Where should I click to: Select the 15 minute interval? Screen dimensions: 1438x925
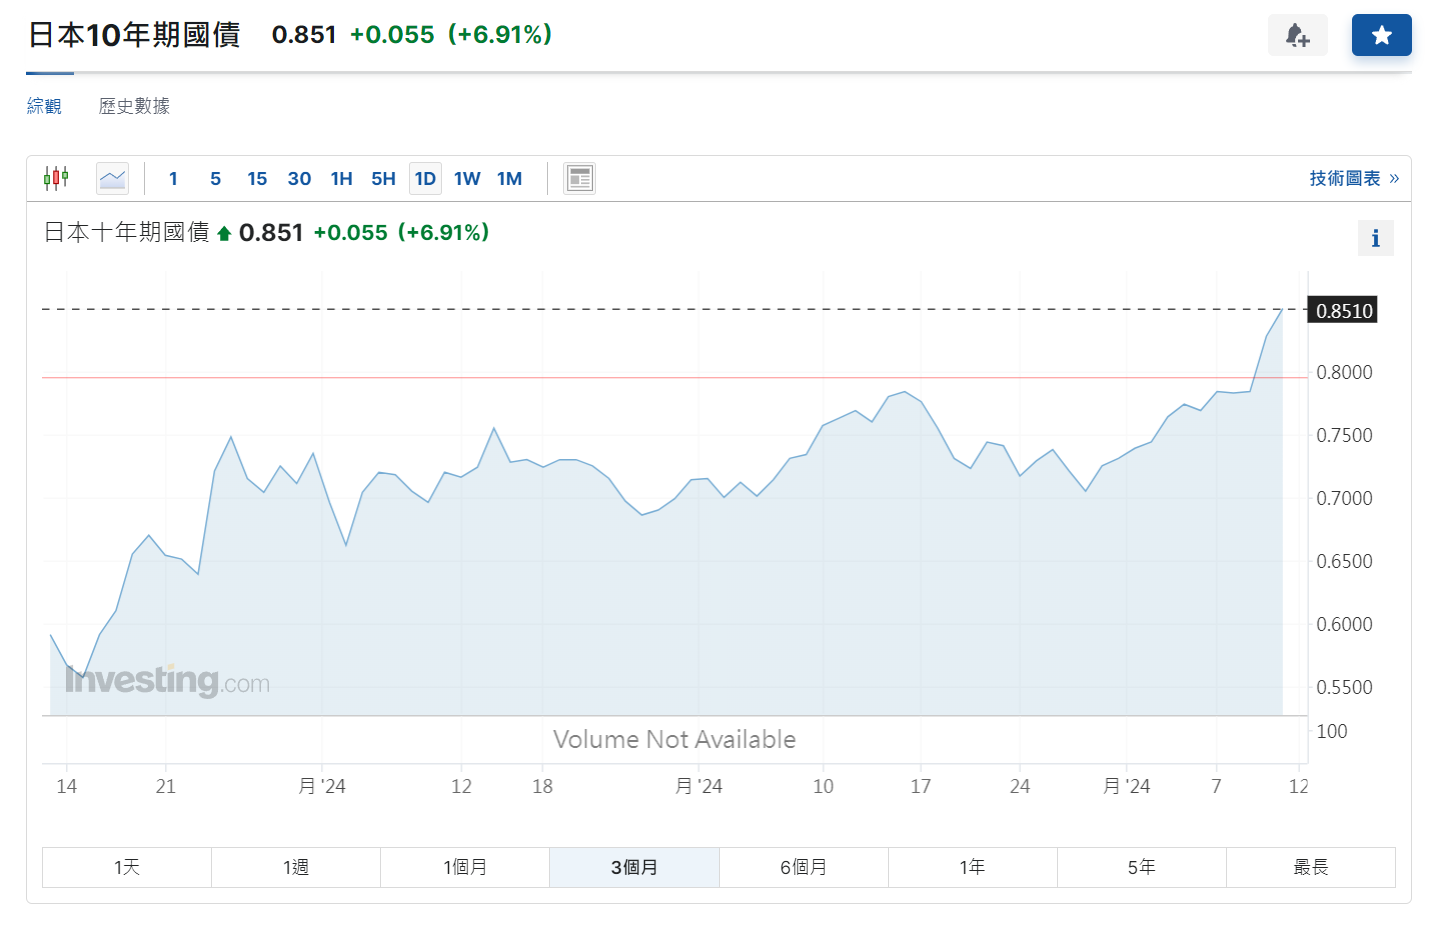point(257,179)
